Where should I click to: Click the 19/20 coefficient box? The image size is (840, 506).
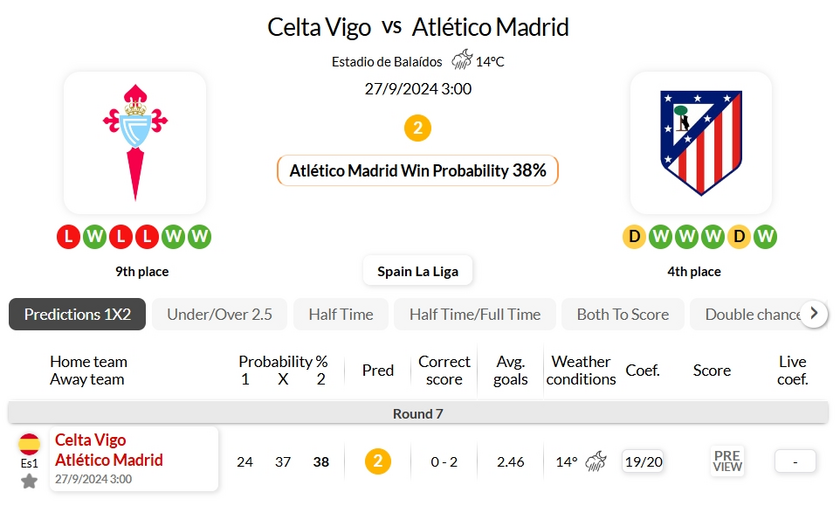(643, 461)
